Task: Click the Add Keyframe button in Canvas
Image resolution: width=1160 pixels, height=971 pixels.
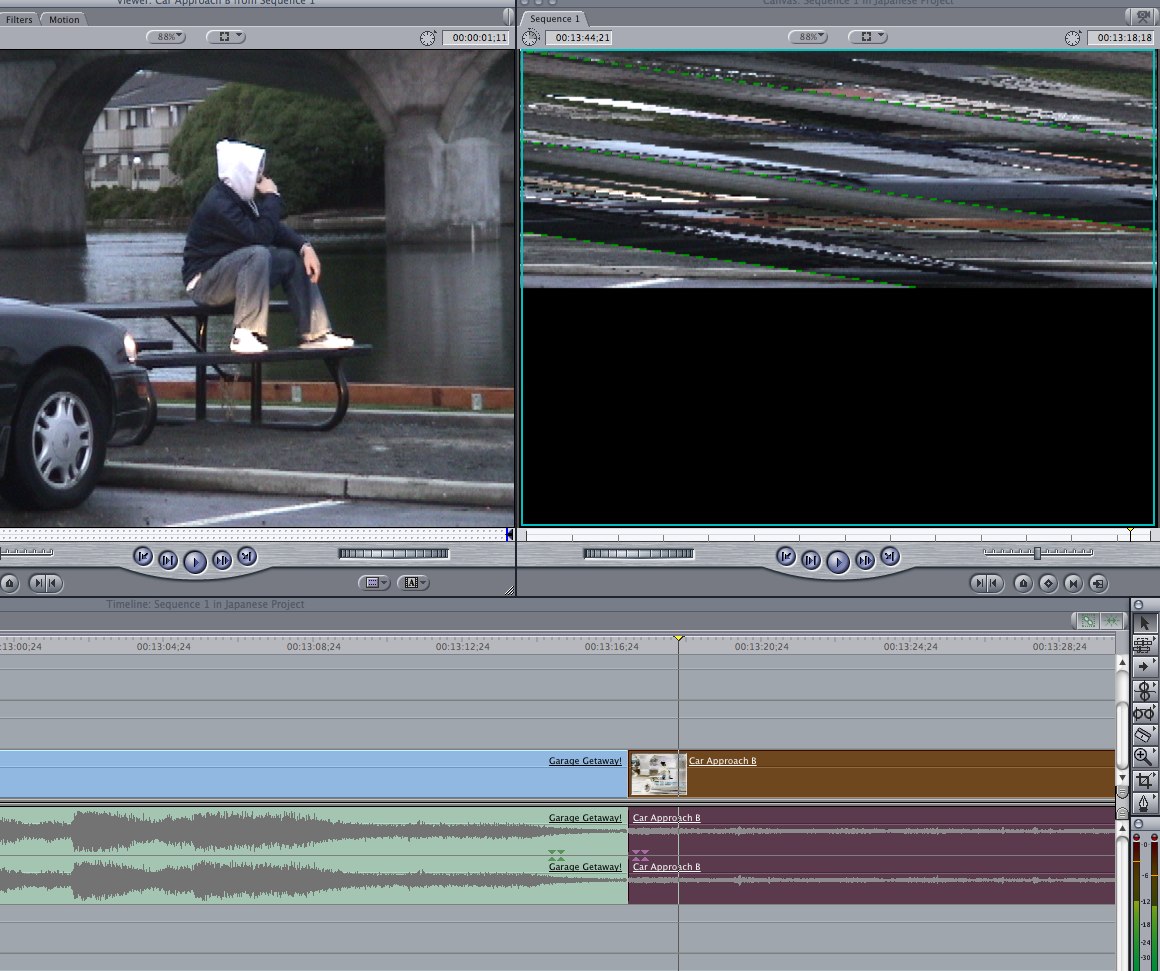Action: 1048,583
